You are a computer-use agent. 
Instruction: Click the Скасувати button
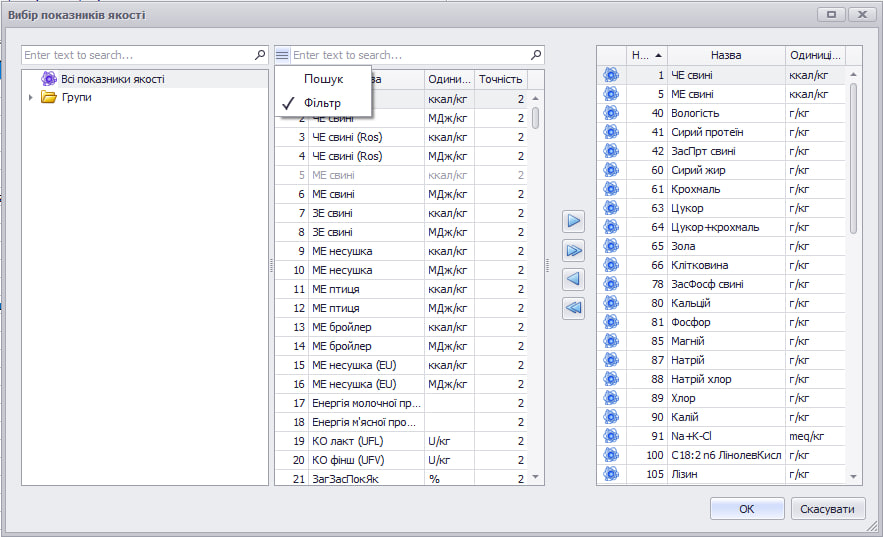pyautogui.click(x=827, y=509)
